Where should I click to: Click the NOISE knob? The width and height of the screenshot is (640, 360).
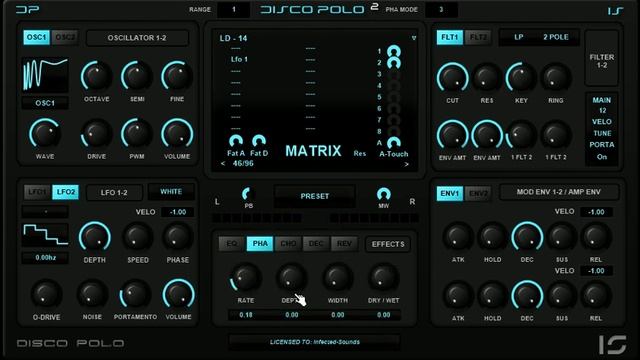[x=92, y=294]
